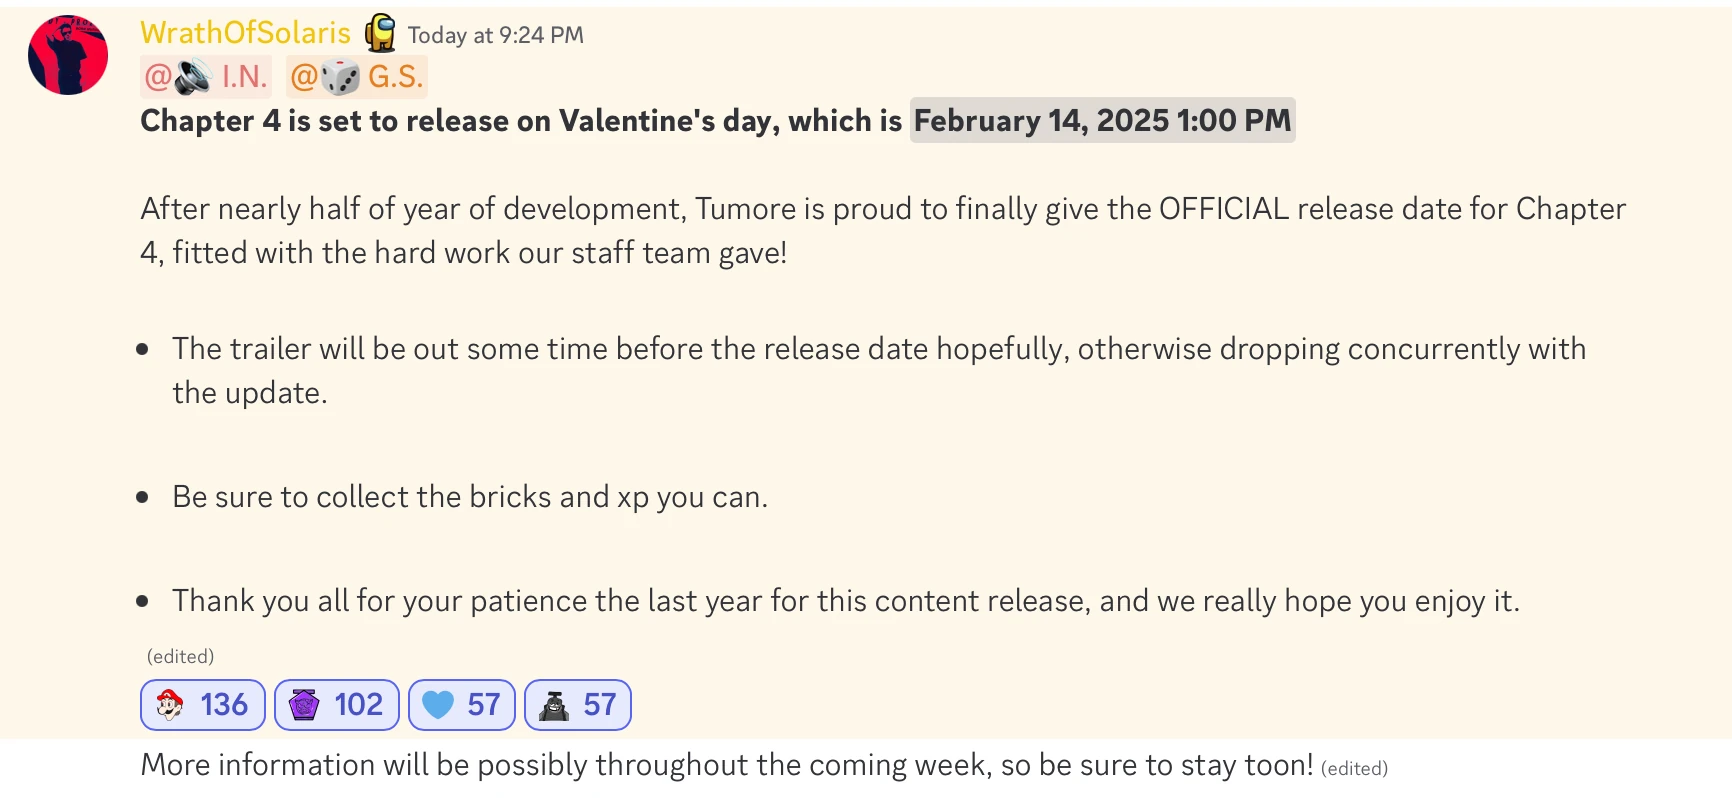The height and width of the screenshot is (798, 1732).
Task: Select the Mario face reaction emoji
Action: pos(172,705)
